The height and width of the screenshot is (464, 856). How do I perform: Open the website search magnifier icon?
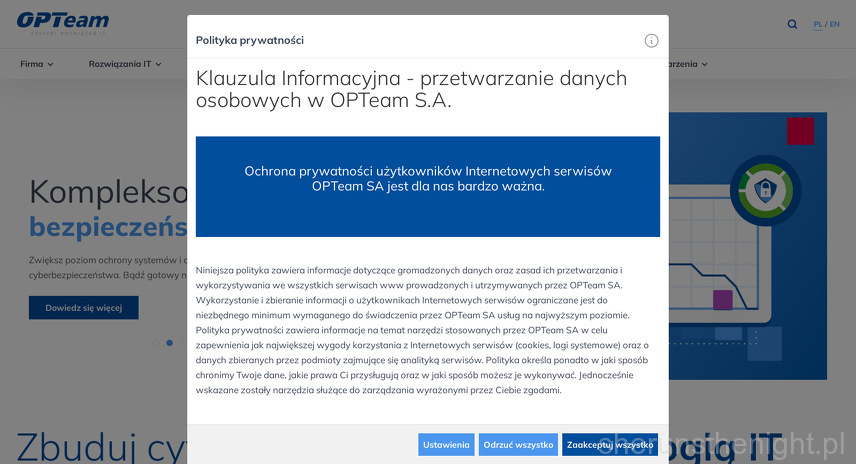coord(792,24)
